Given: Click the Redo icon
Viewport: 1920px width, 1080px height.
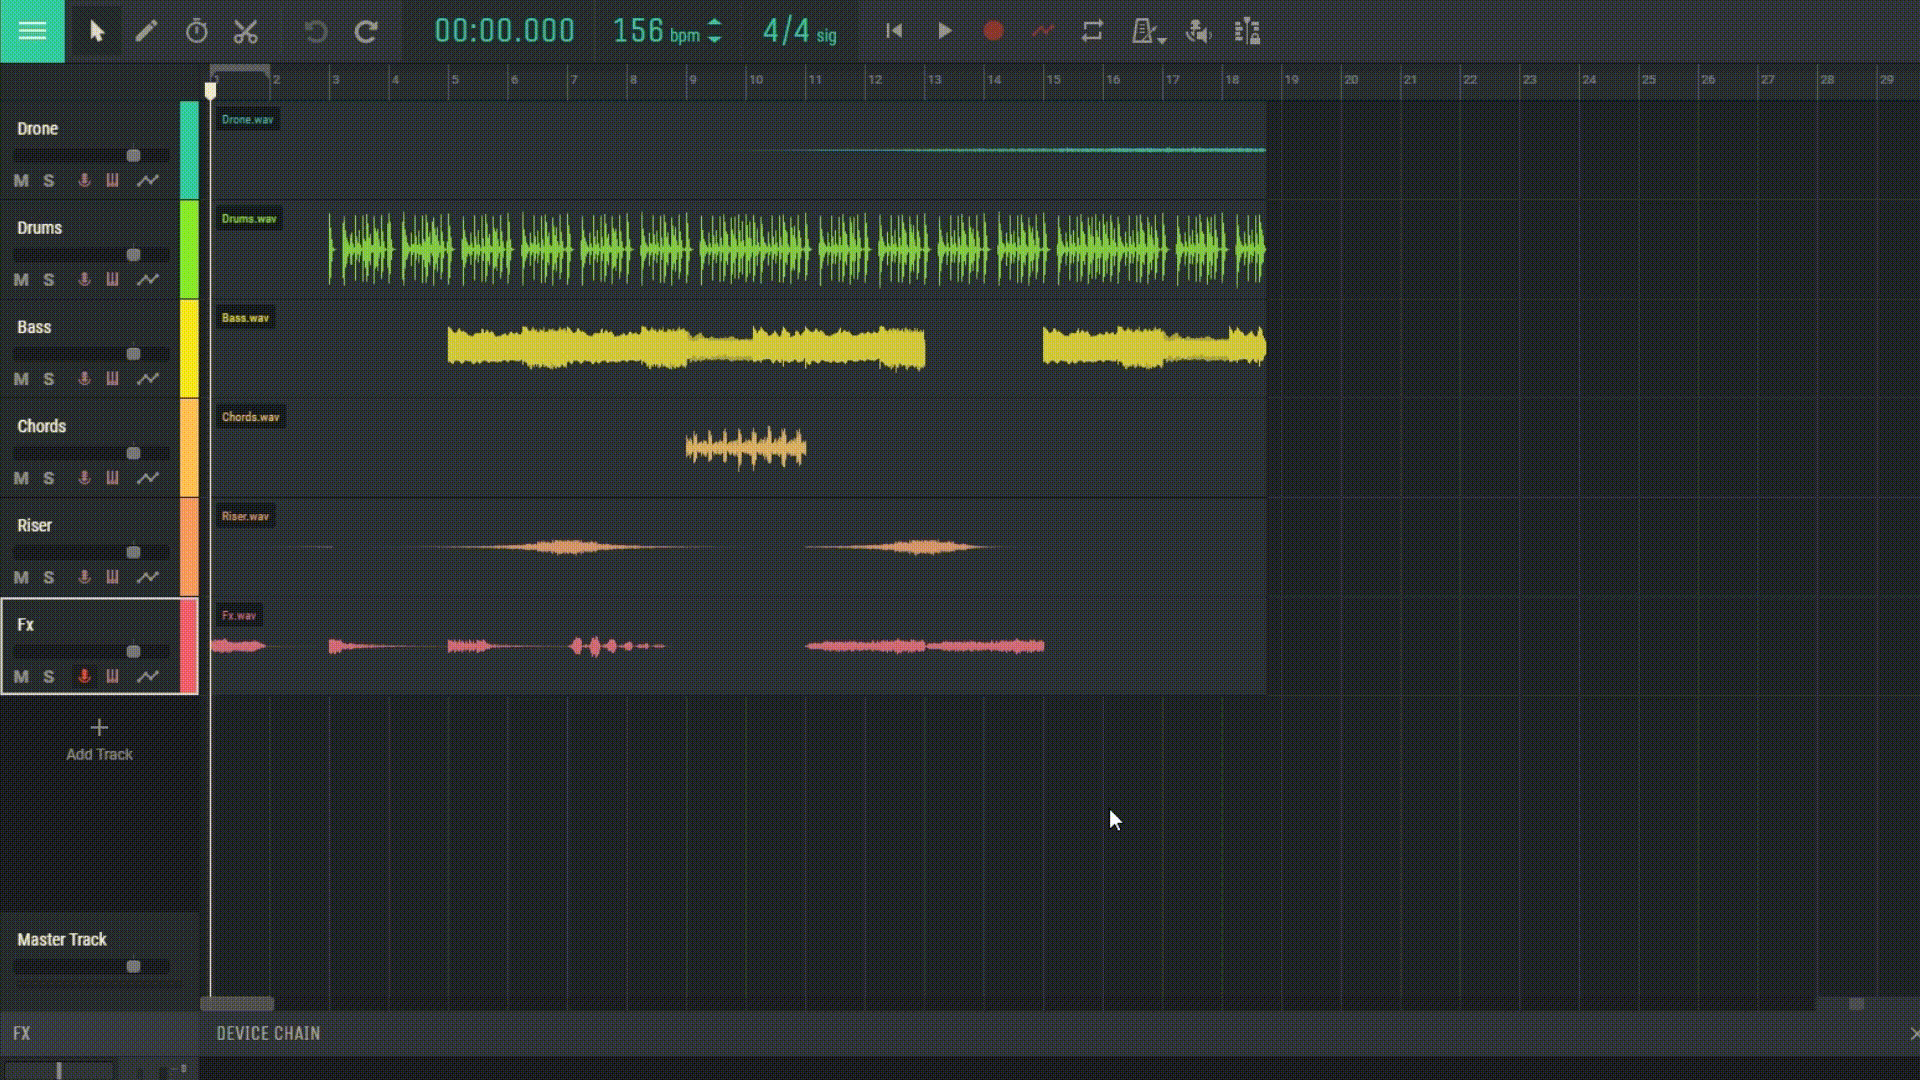Looking at the screenshot, I should point(367,31).
